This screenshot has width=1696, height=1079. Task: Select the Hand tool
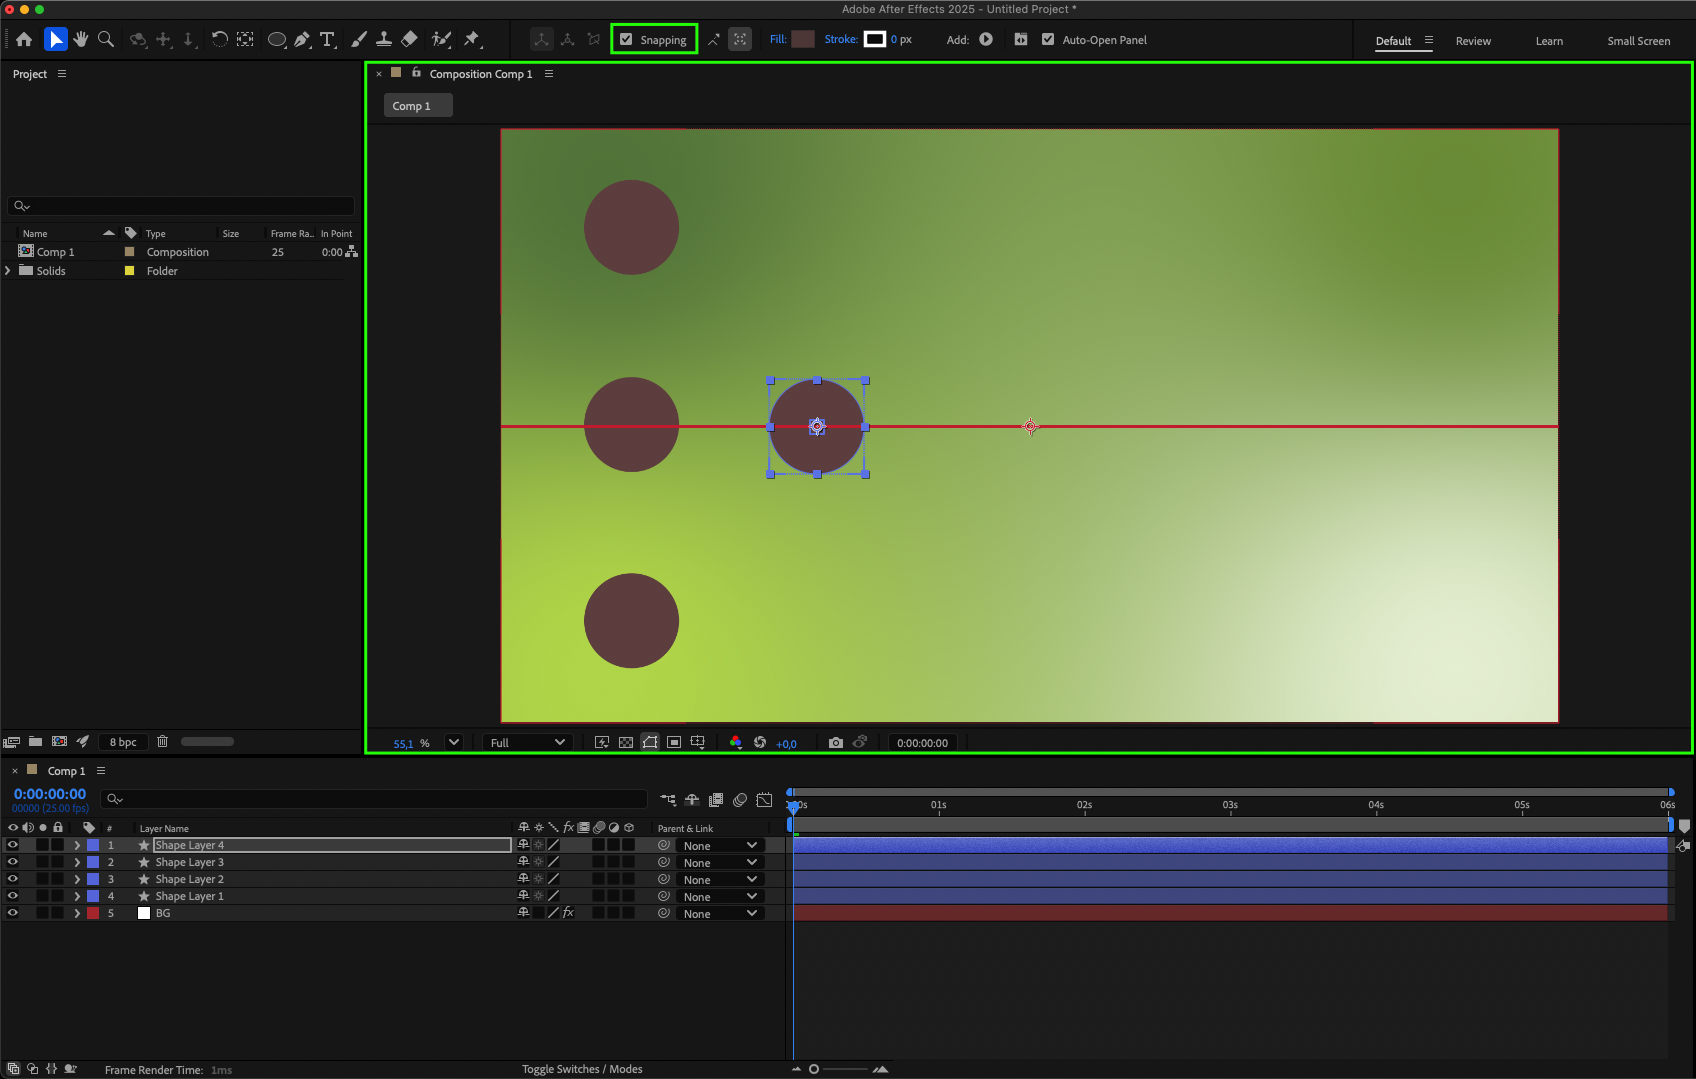pos(81,39)
